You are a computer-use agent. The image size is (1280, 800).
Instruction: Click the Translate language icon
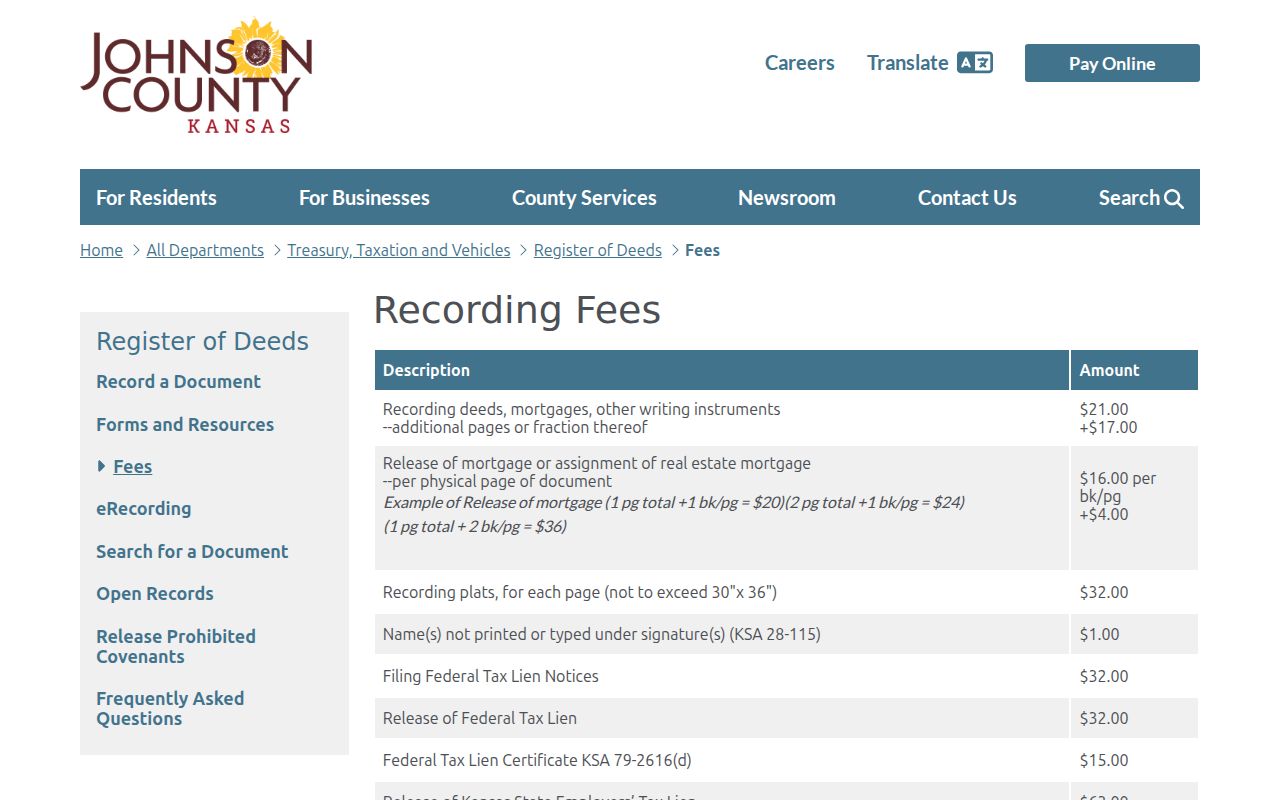(x=975, y=63)
